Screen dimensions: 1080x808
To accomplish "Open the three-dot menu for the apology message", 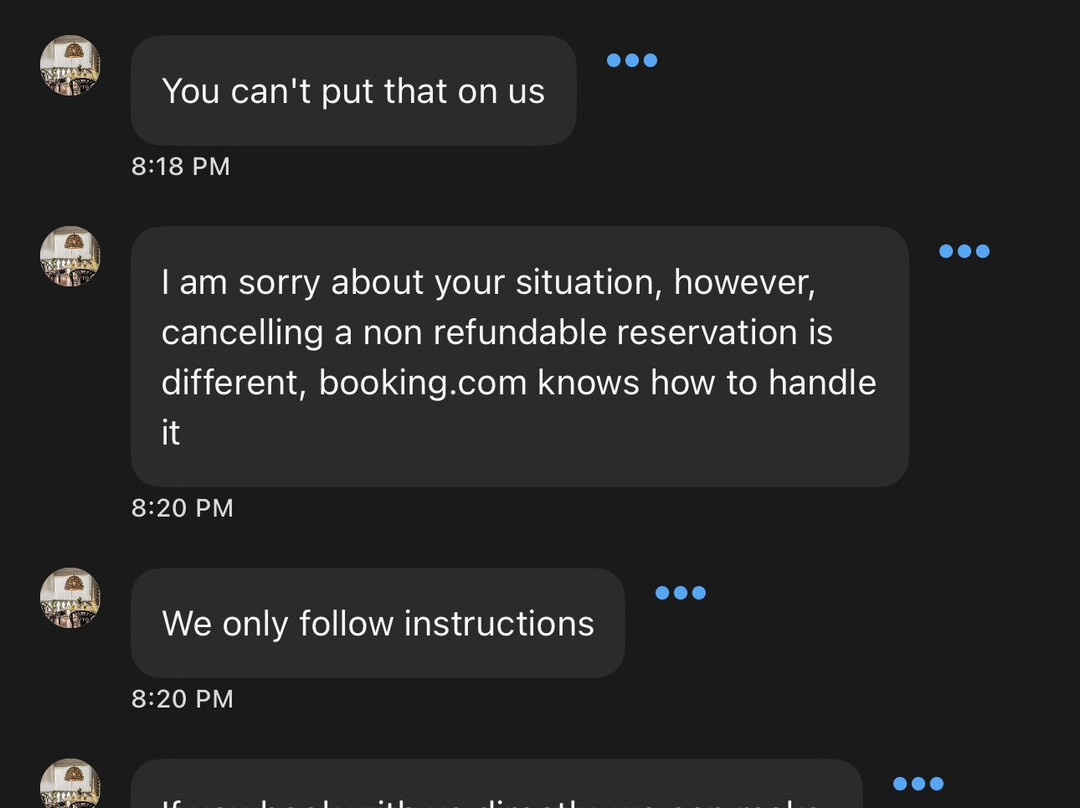I will pyautogui.click(x=964, y=251).
